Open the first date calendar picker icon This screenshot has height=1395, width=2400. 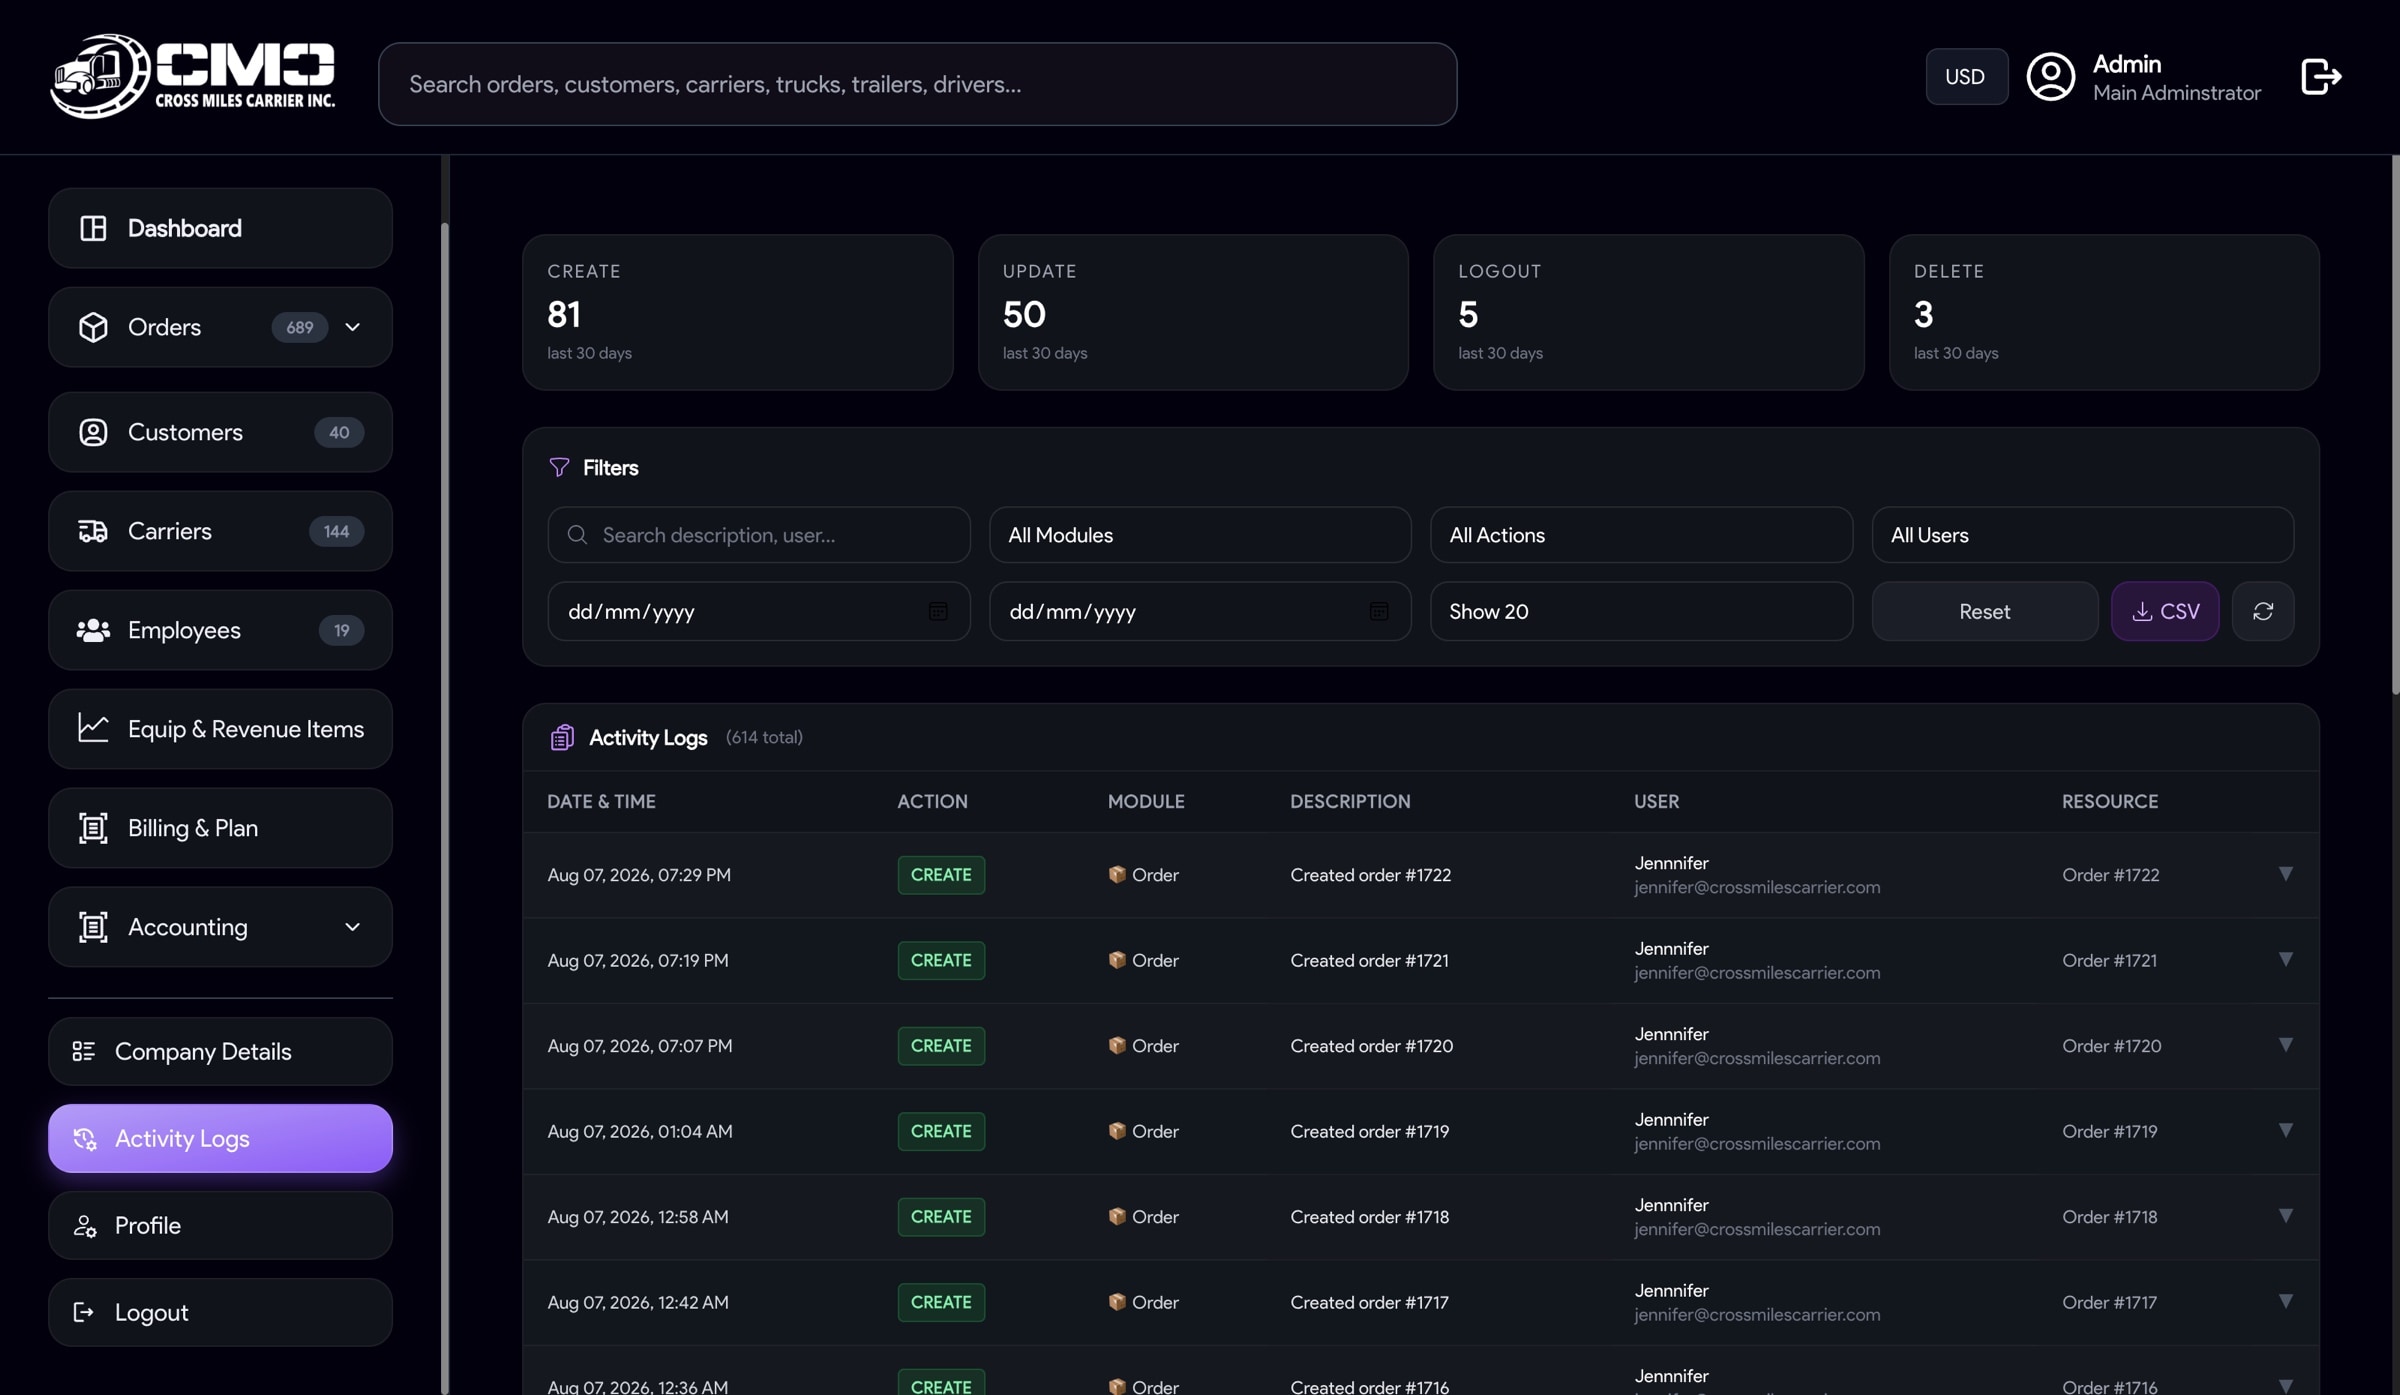tap(938, 611)
